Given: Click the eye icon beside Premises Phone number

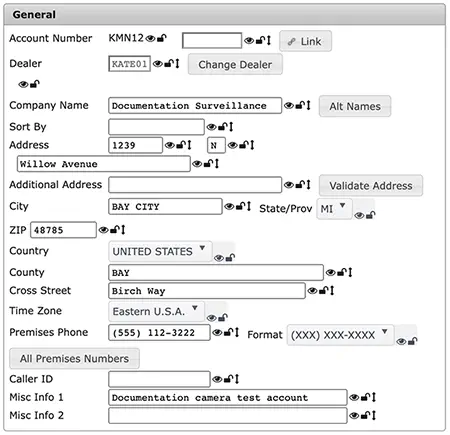Looking at the screenshot, I should tap(217, 332).
